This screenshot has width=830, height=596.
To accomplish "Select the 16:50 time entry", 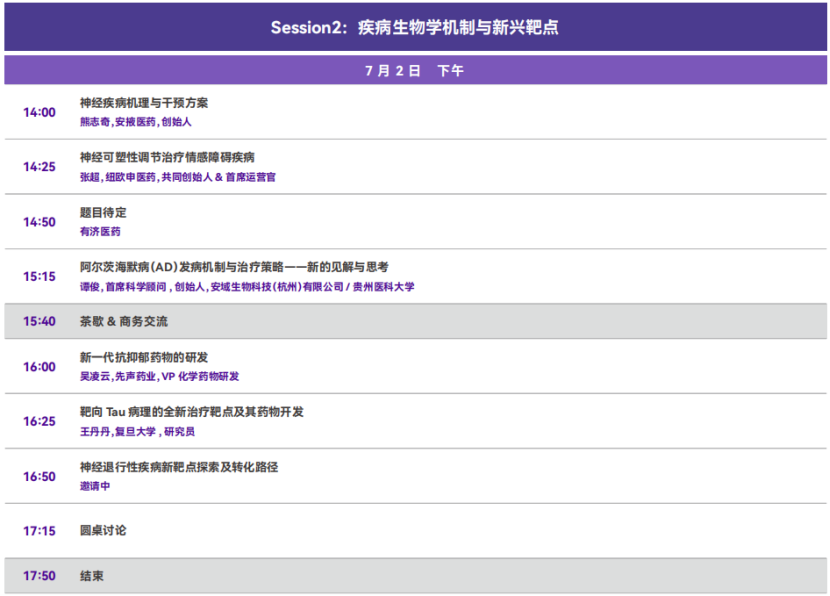I will click(x=39, y=476).
